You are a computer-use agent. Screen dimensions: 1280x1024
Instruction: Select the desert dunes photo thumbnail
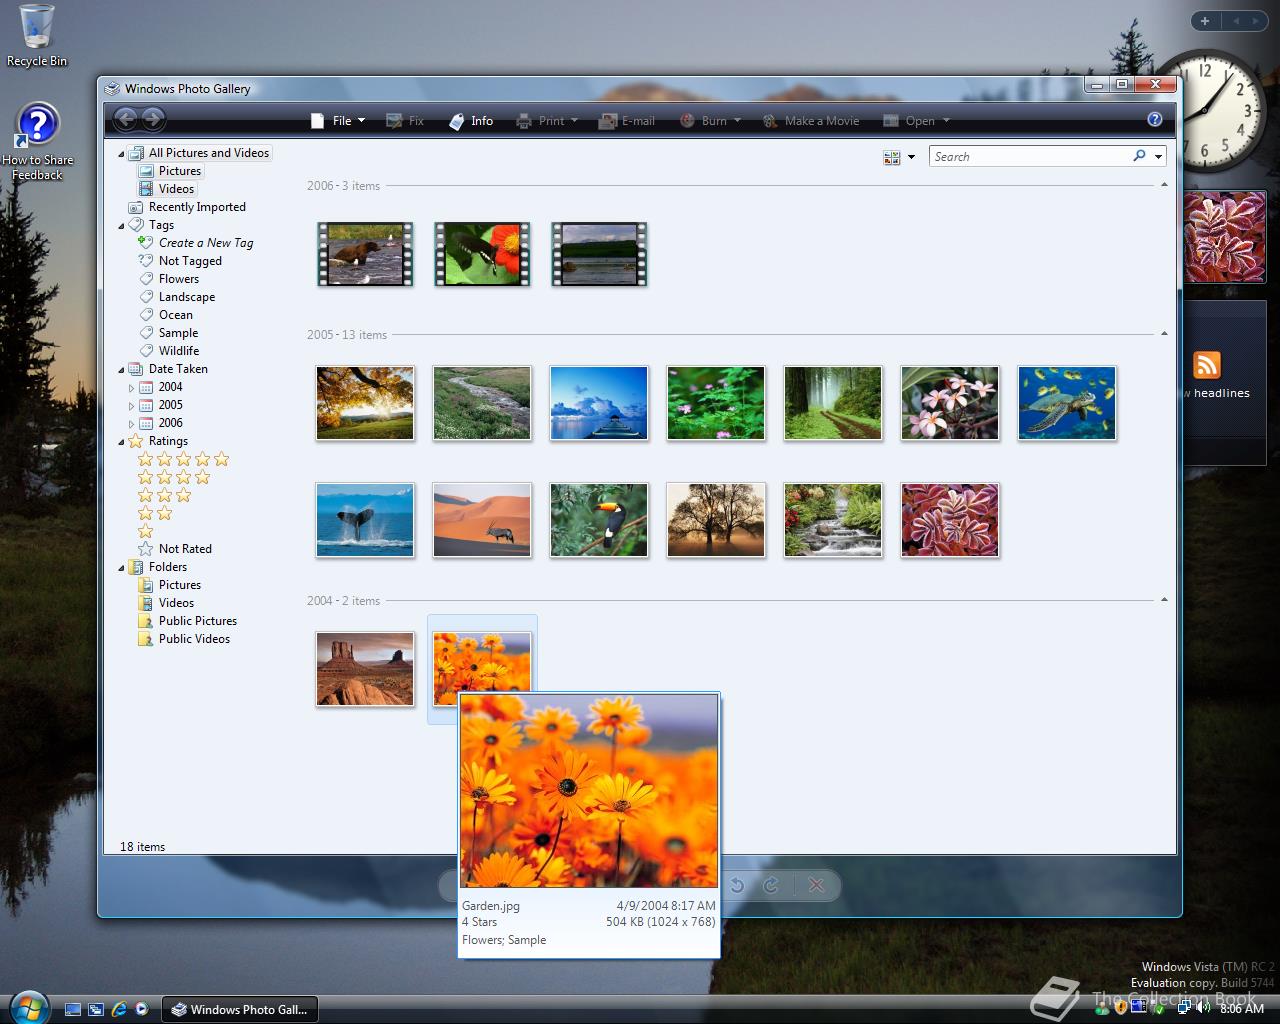coord(482,520)
